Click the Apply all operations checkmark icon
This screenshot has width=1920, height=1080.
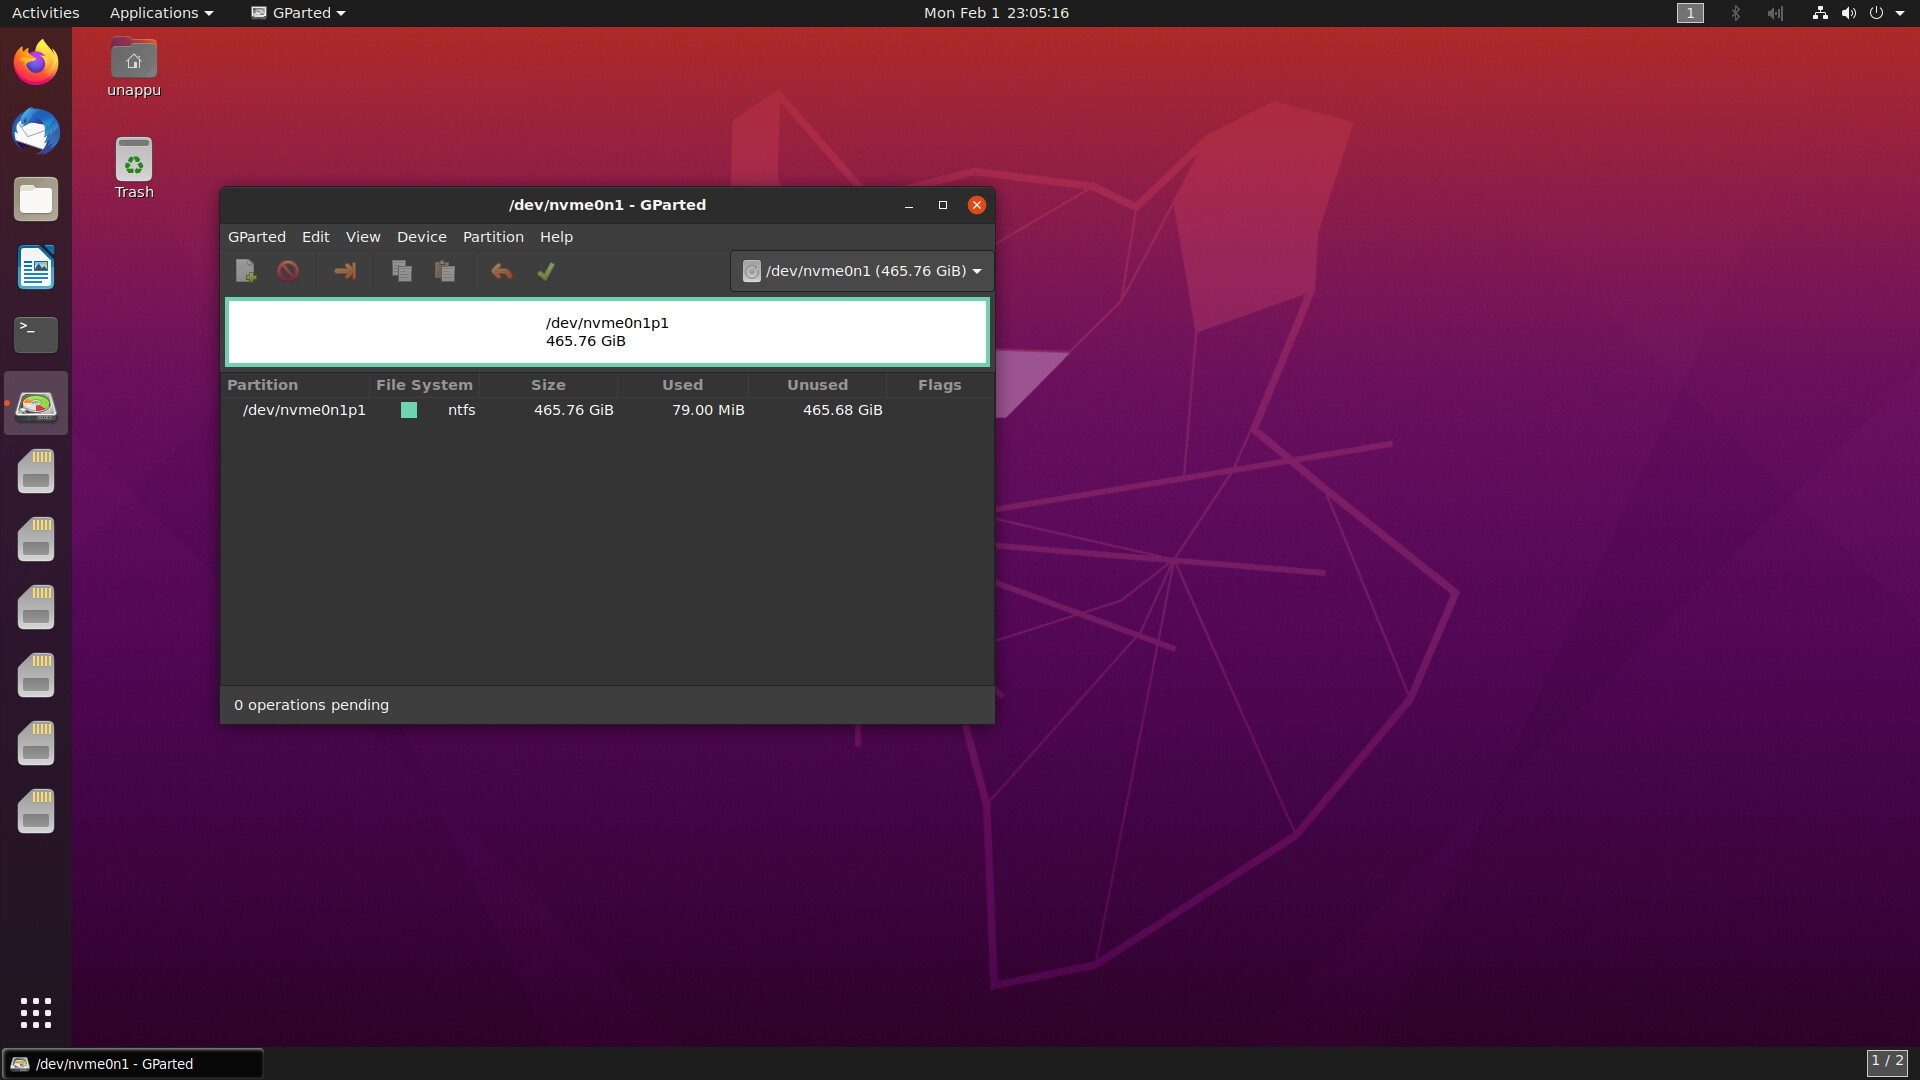(x=546, y=271)
